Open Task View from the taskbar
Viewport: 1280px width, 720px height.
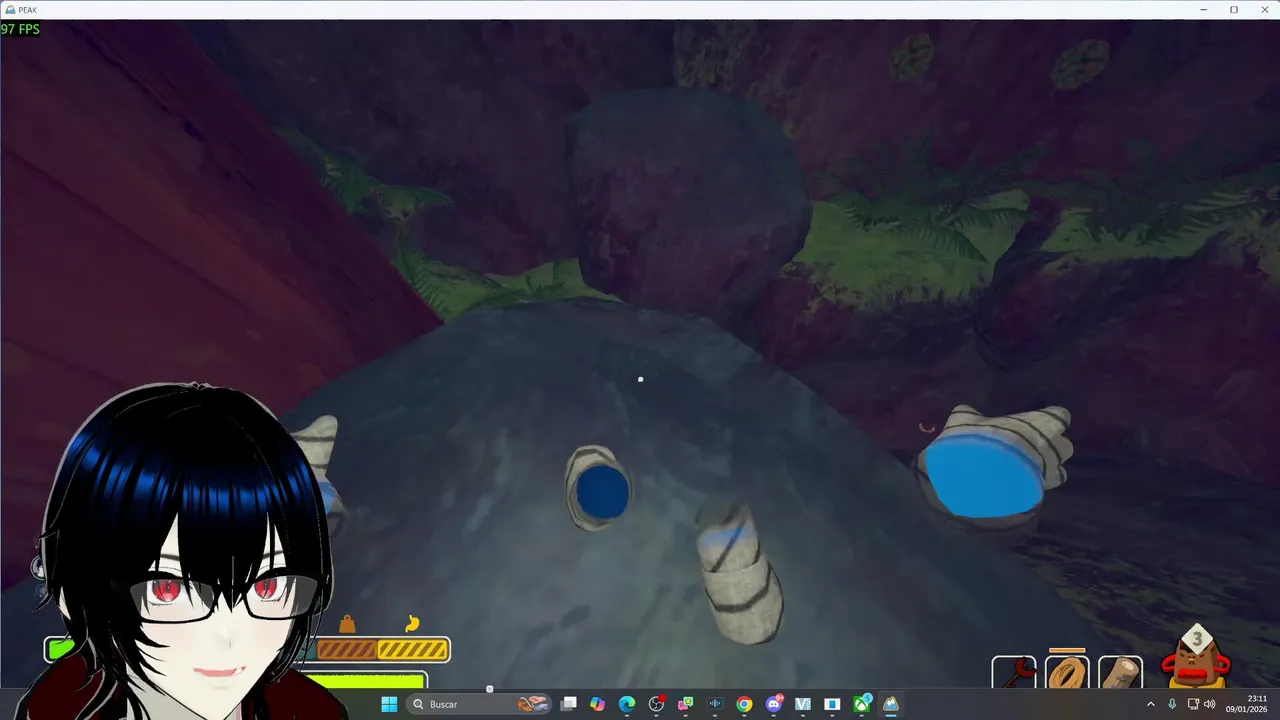tap(569, 704)
